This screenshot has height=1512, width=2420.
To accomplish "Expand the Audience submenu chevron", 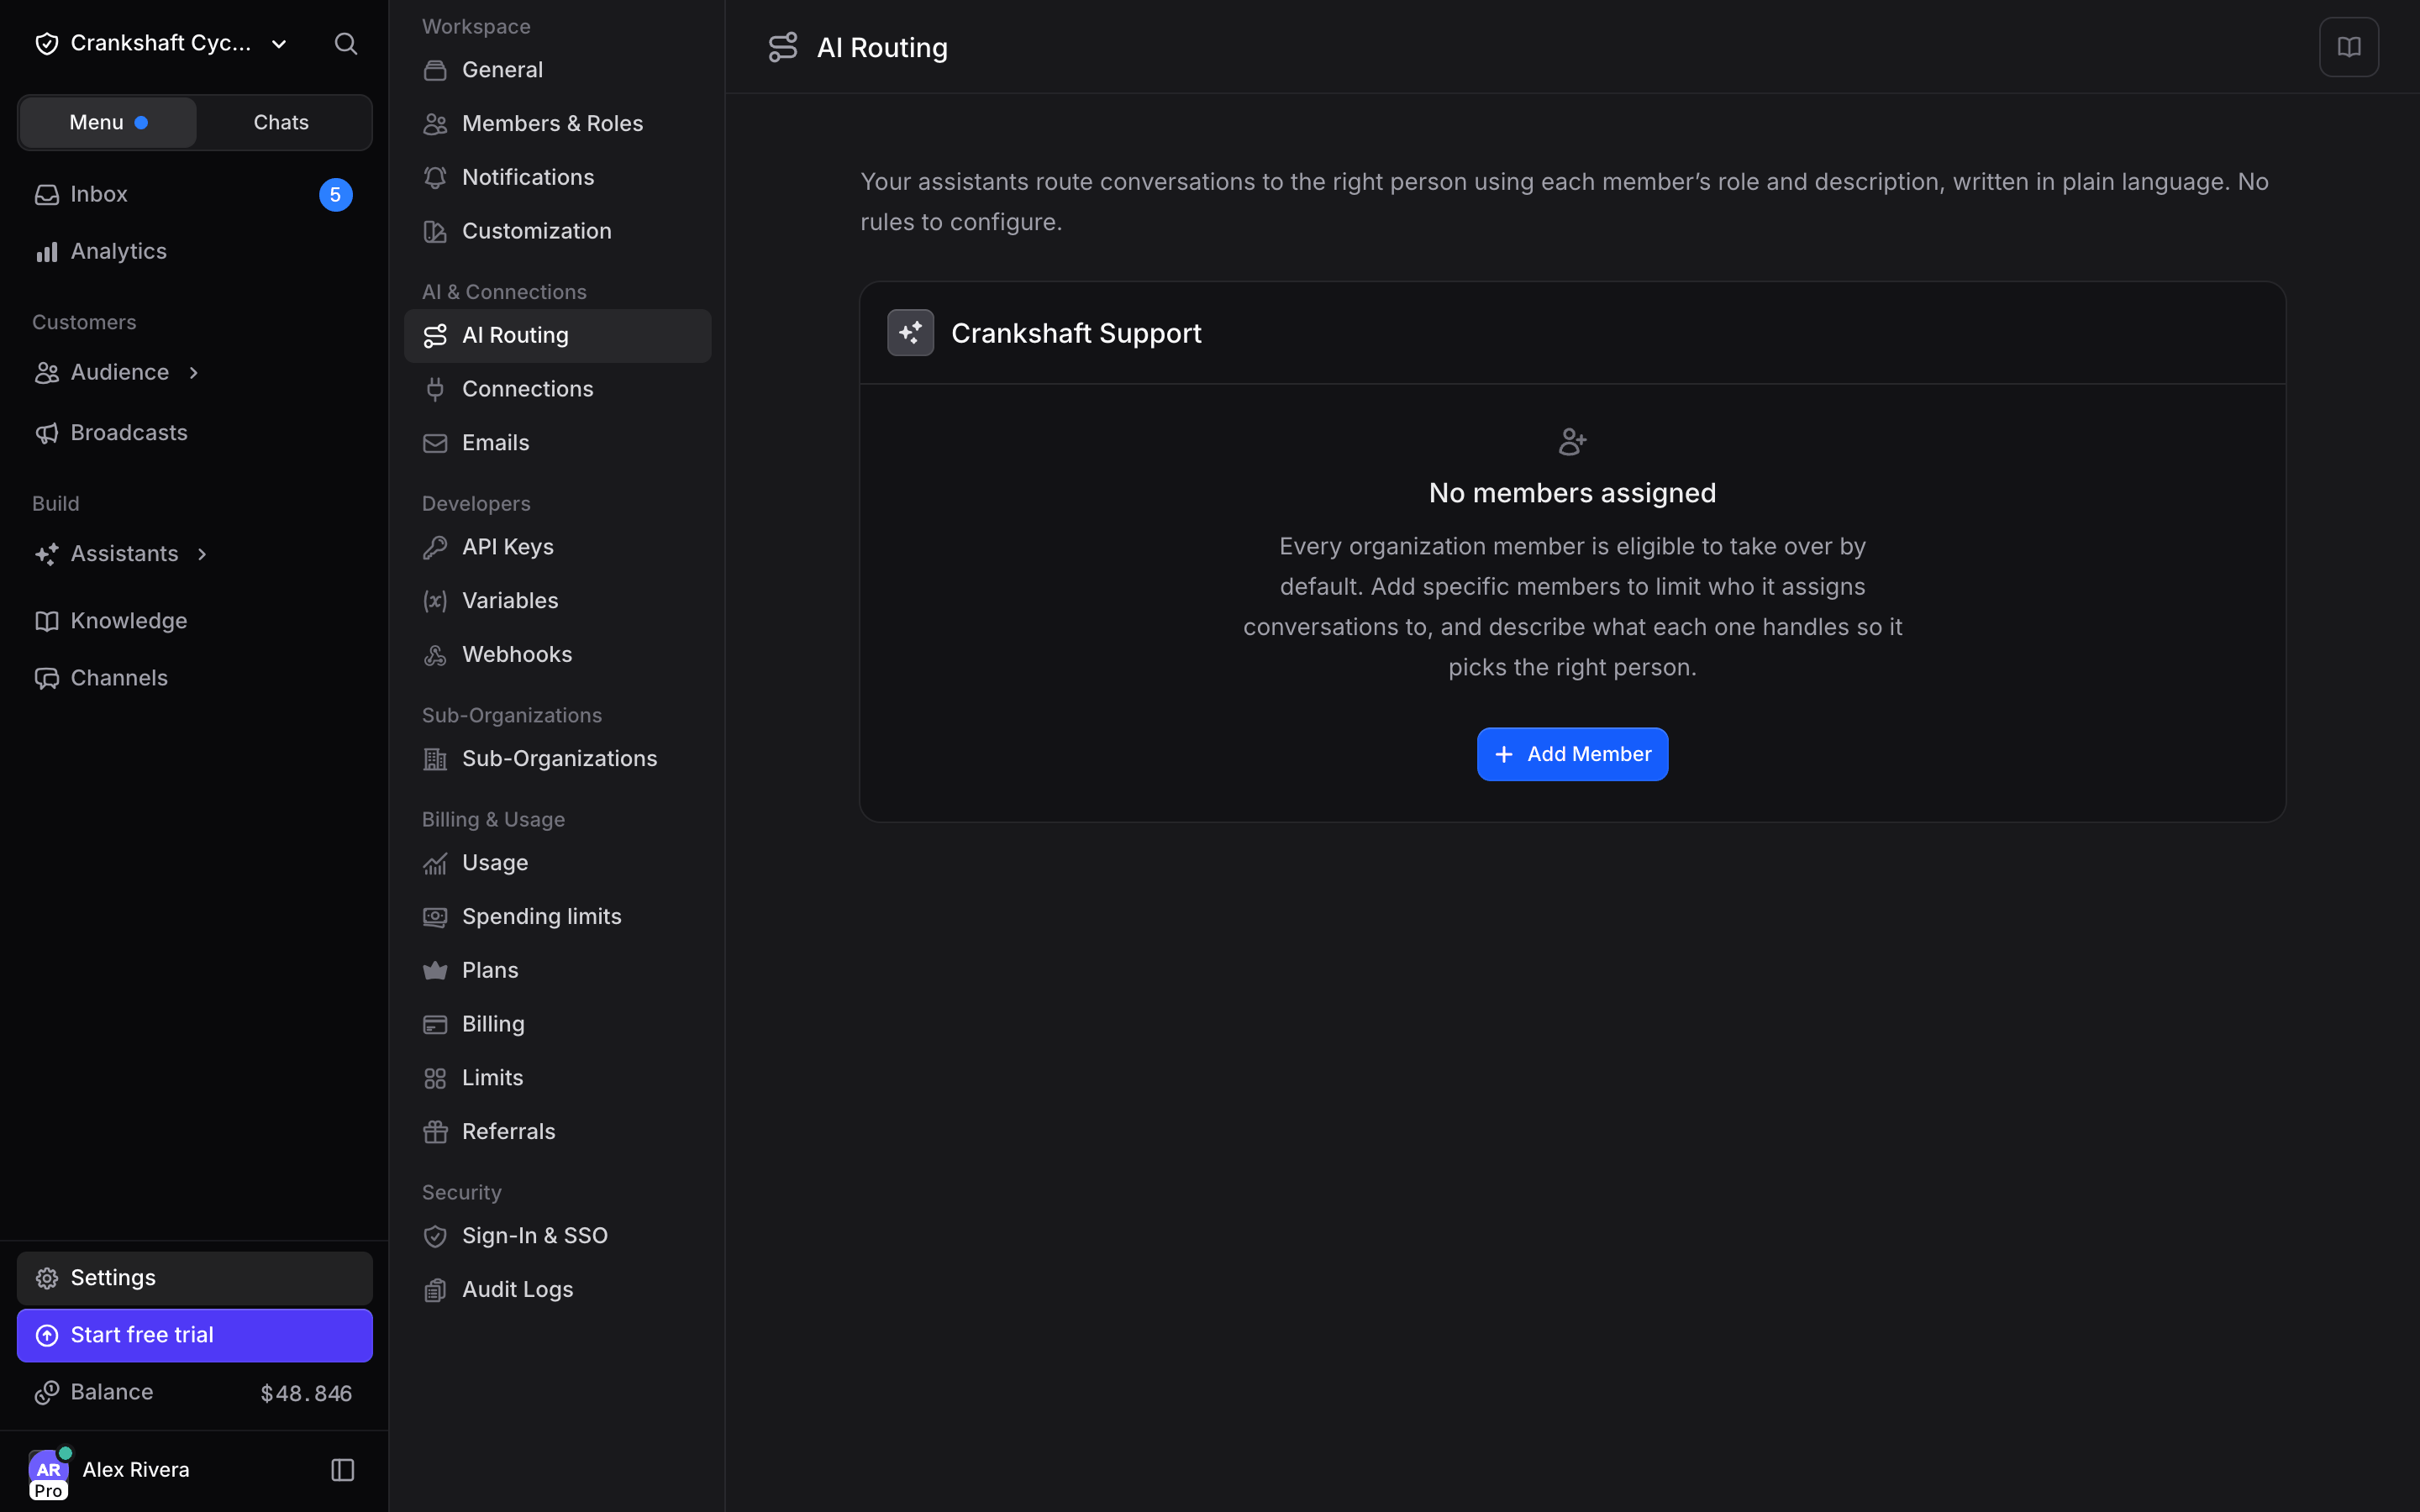I will (x=194, y=373).
